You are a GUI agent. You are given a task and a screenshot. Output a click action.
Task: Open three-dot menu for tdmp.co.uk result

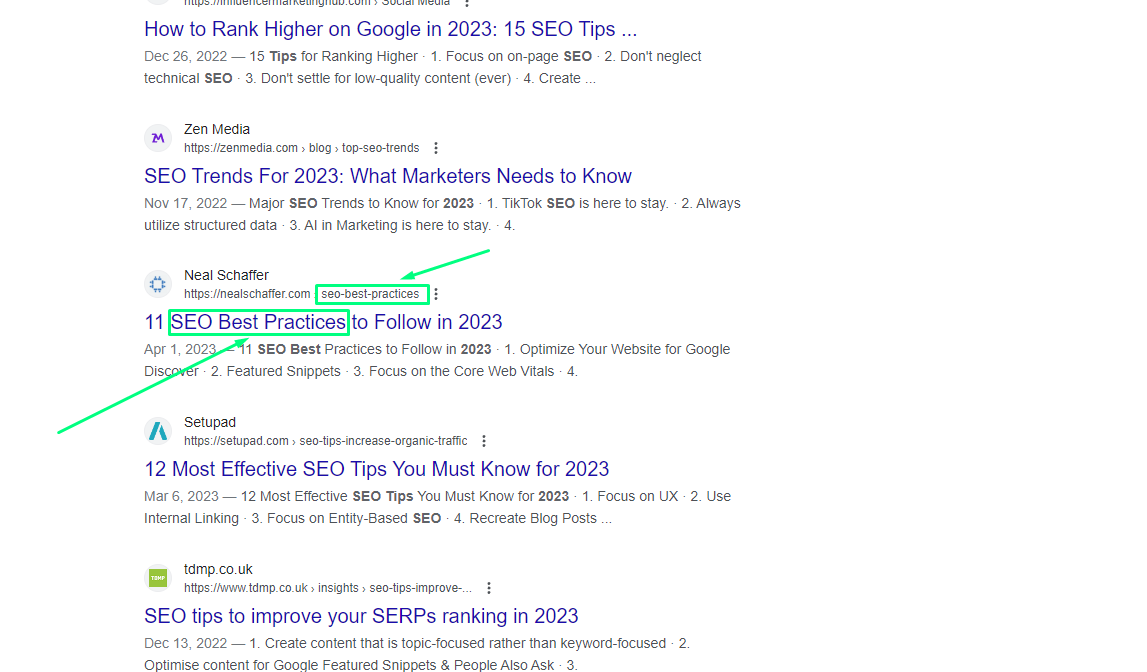[x=489, y=588]
